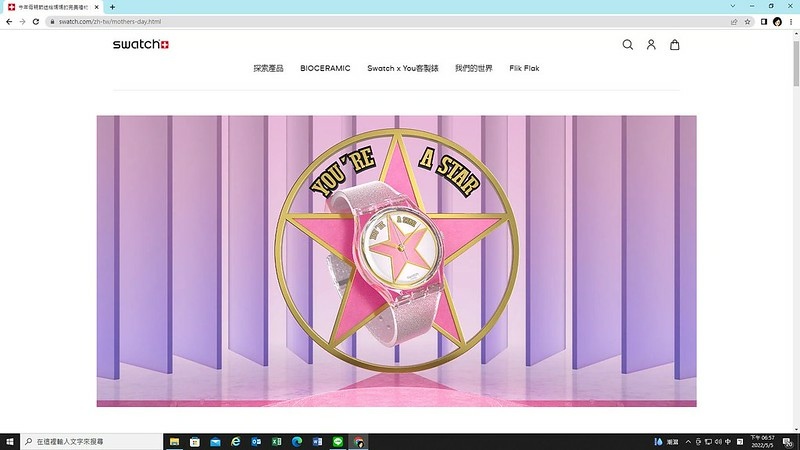Open the weather widget in taskbar
Viewport: 800px width, 450px height.
(667, 442)
